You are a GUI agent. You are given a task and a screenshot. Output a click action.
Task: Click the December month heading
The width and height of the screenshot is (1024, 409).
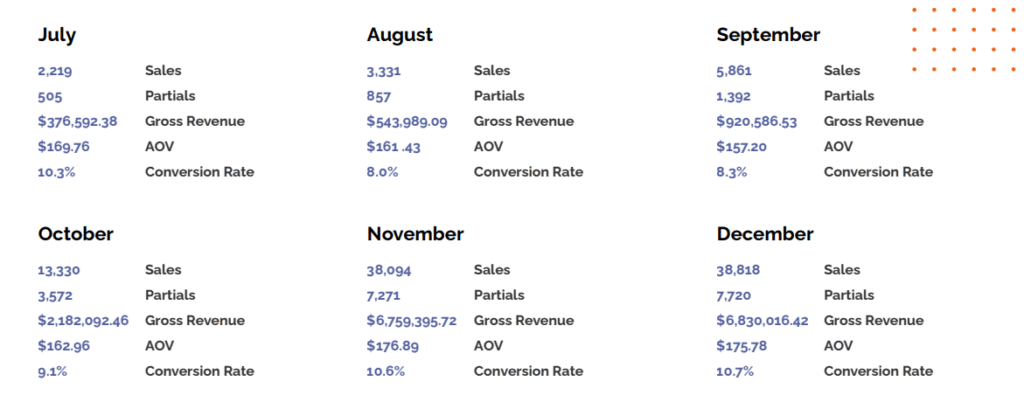(765, 234)
